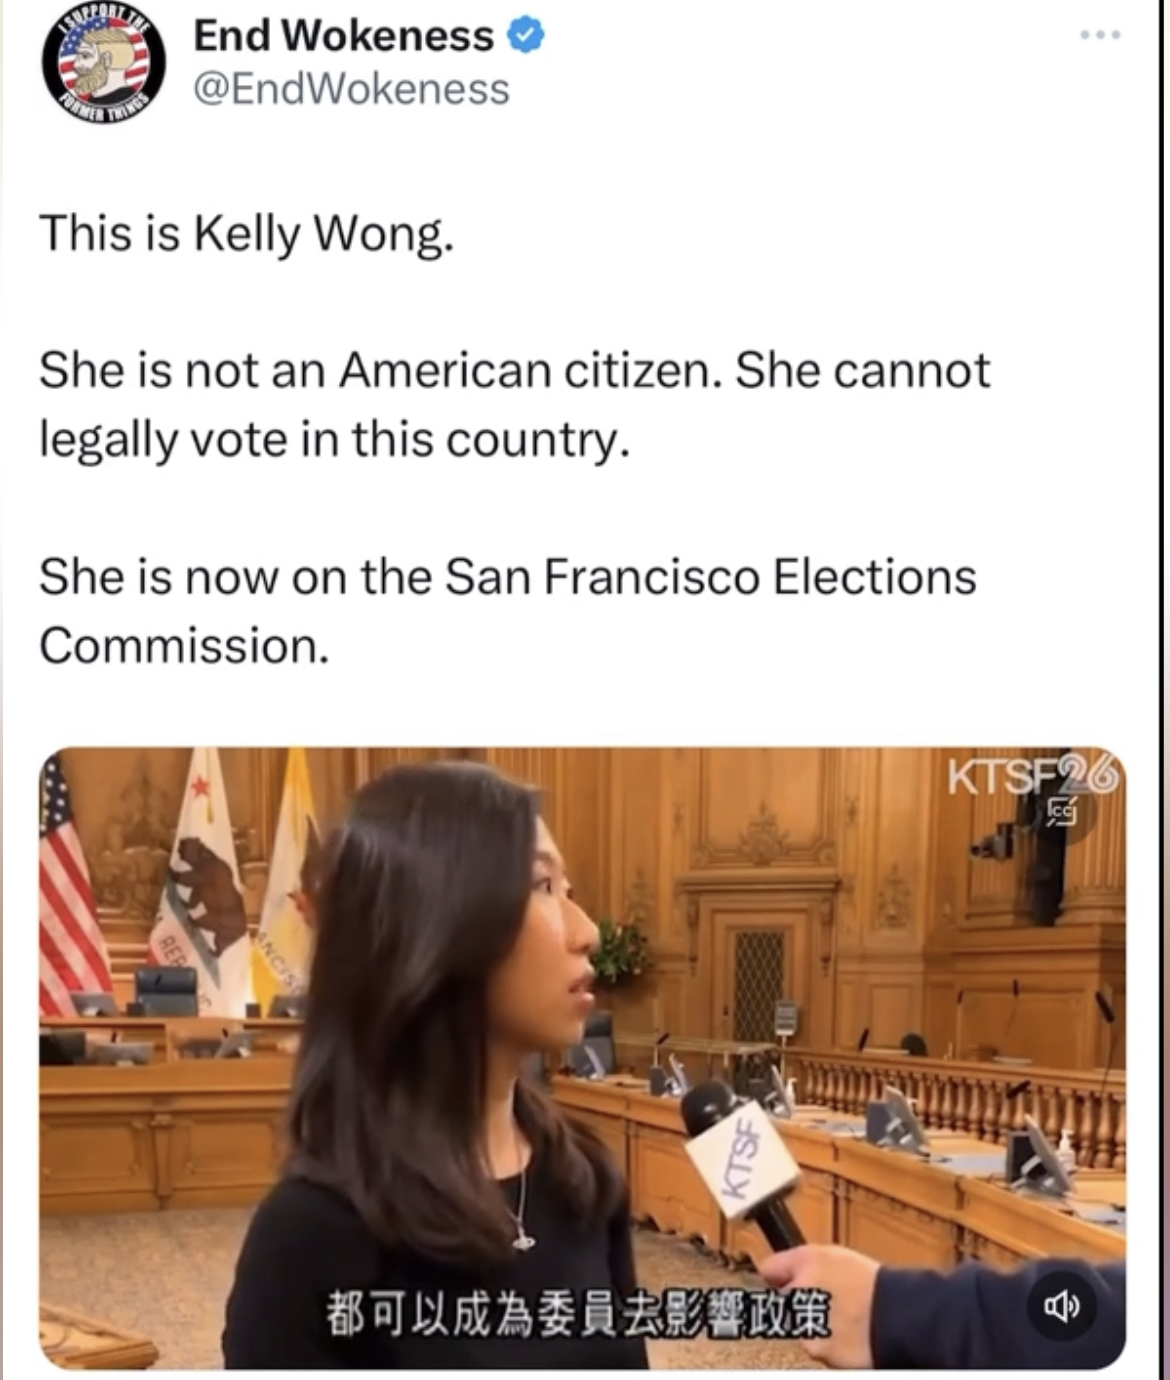
Task: Unmute the video with the speaker icon
Action: [1061, 1306]
